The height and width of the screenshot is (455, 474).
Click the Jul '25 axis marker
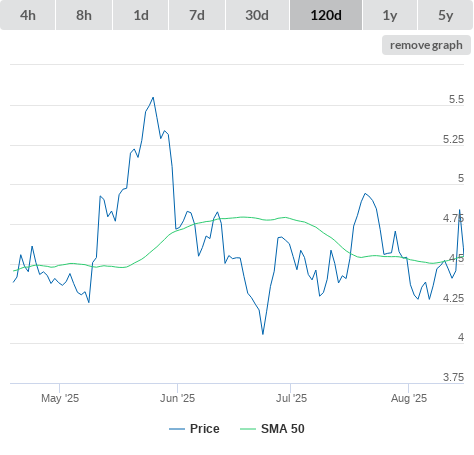click(x=291, y=398)
